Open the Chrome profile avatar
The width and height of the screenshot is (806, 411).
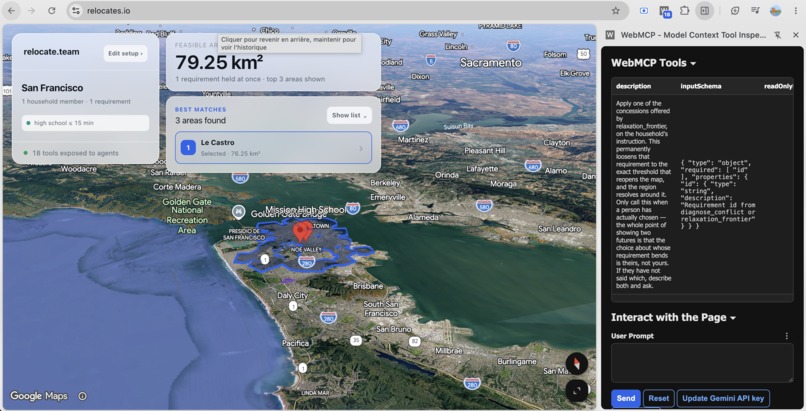pos(776,11)
